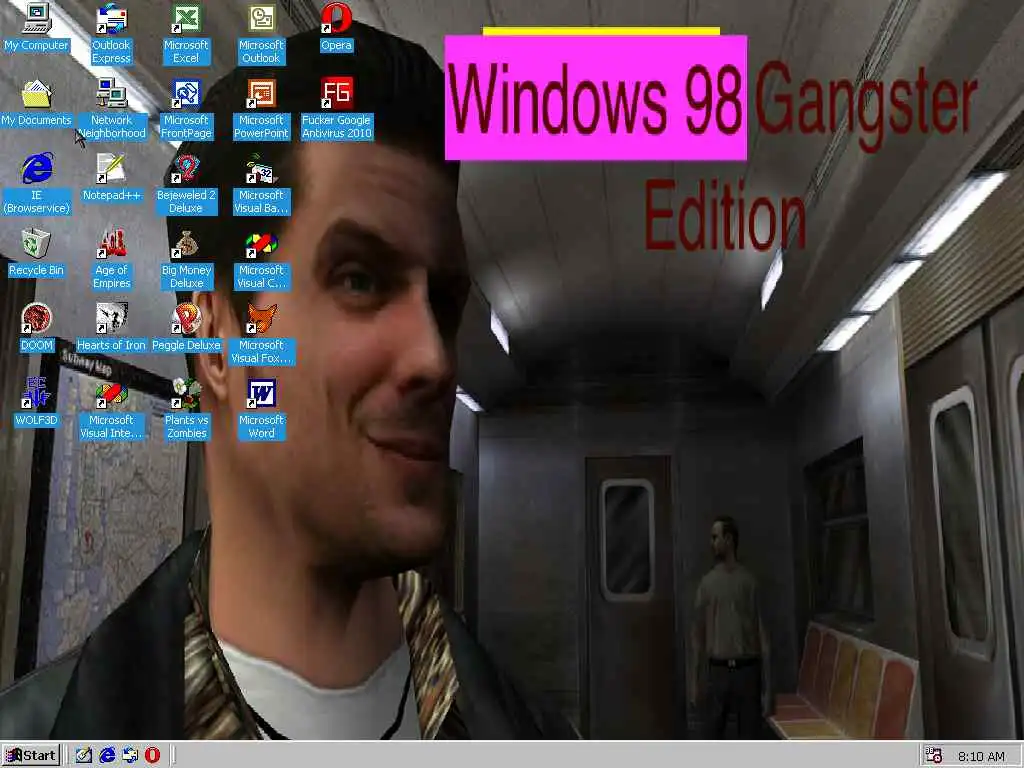Select the DOOM desktop icon
Image resolution: width=1024 pixels, height=768 pixels.
(37, 328)
